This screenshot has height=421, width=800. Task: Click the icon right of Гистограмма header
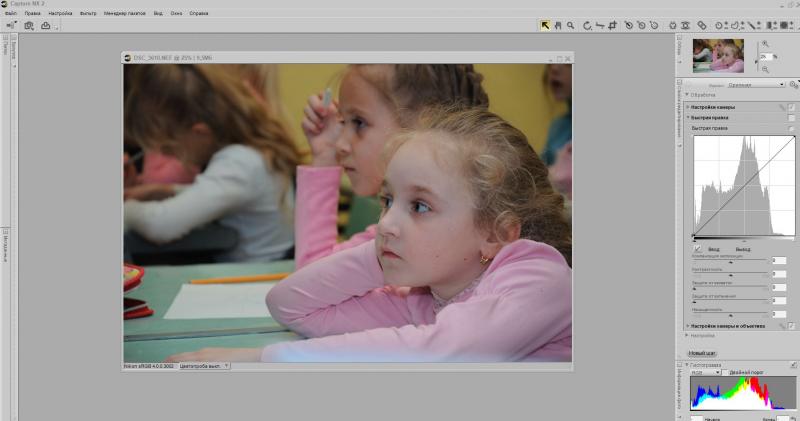(793, 365)
